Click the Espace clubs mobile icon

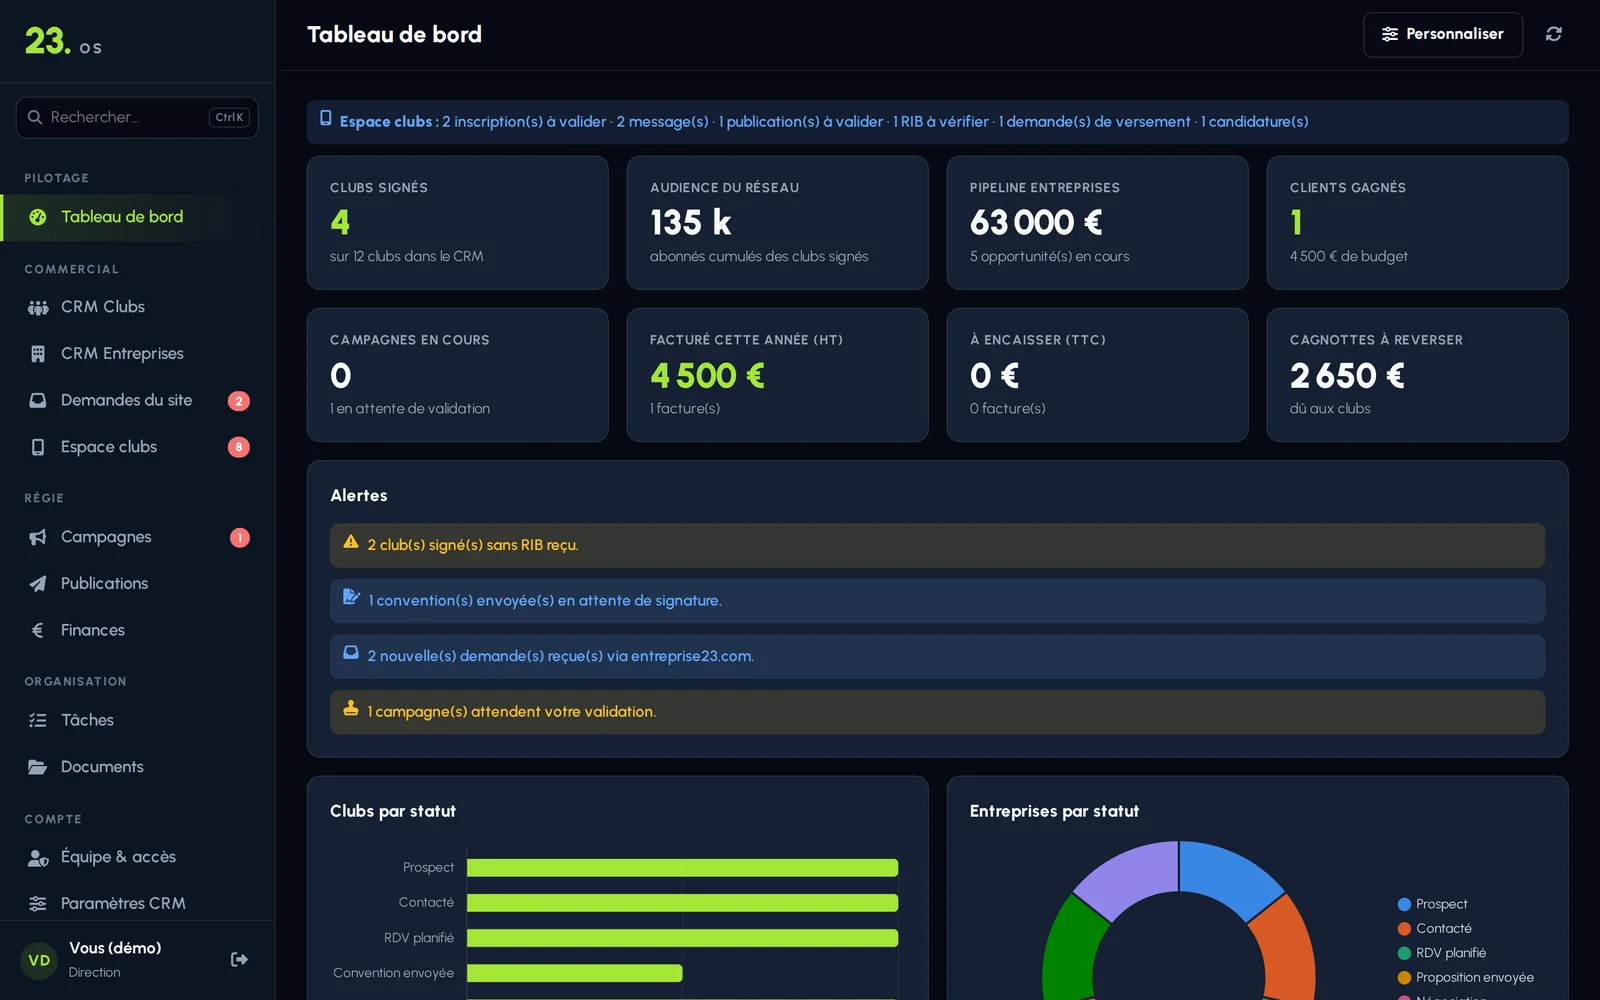(38, 447)
